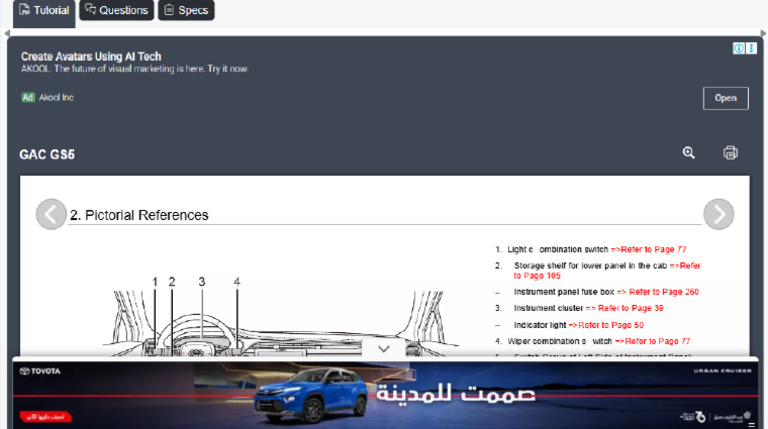The height and width of the screenshot is (429, 768).
Task: Click callout number 3 on diagram
Action: pyautogui.click(x=202, y=282)
